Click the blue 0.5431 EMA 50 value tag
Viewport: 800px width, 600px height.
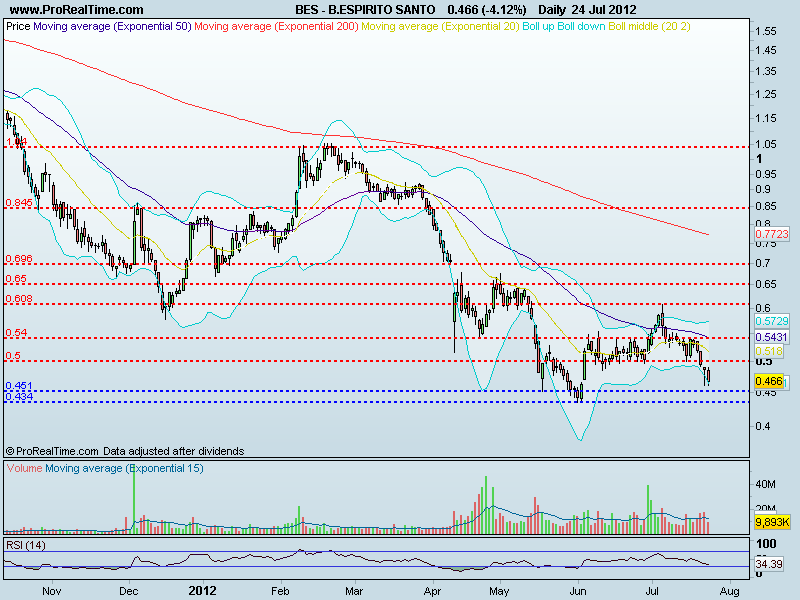(x=771, y=337)
